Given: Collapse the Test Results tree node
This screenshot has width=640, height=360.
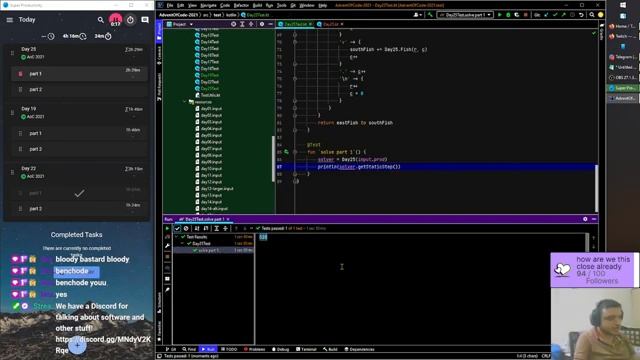Looking at the screenshot, I should tap(177, 237).
